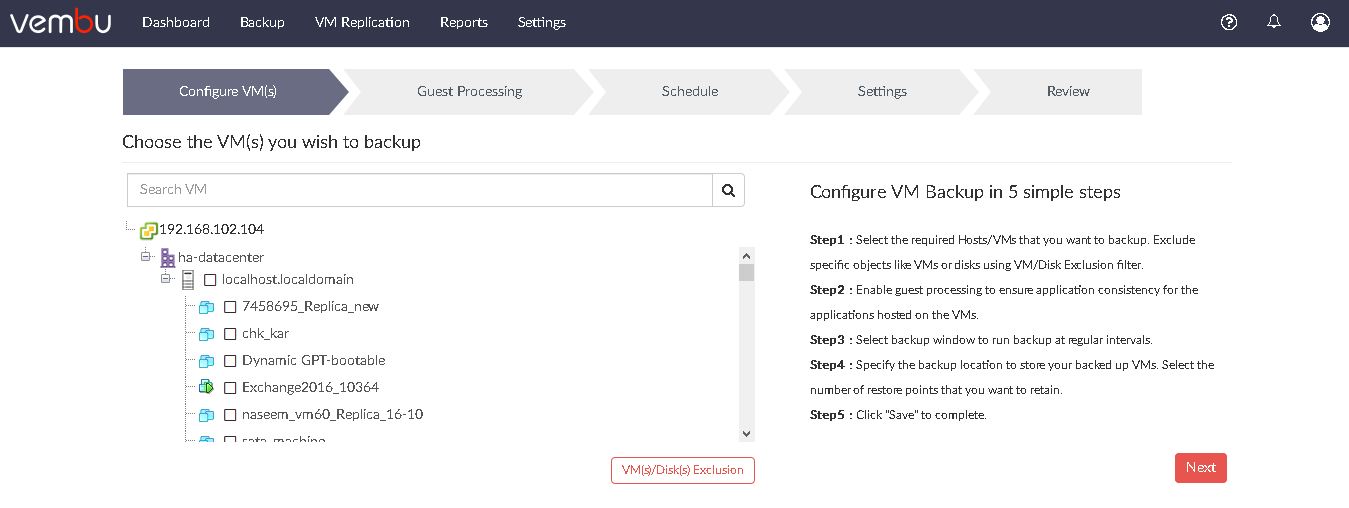Open the Reports menu
The image size is (1349, 508).
(x=464, y=22)
